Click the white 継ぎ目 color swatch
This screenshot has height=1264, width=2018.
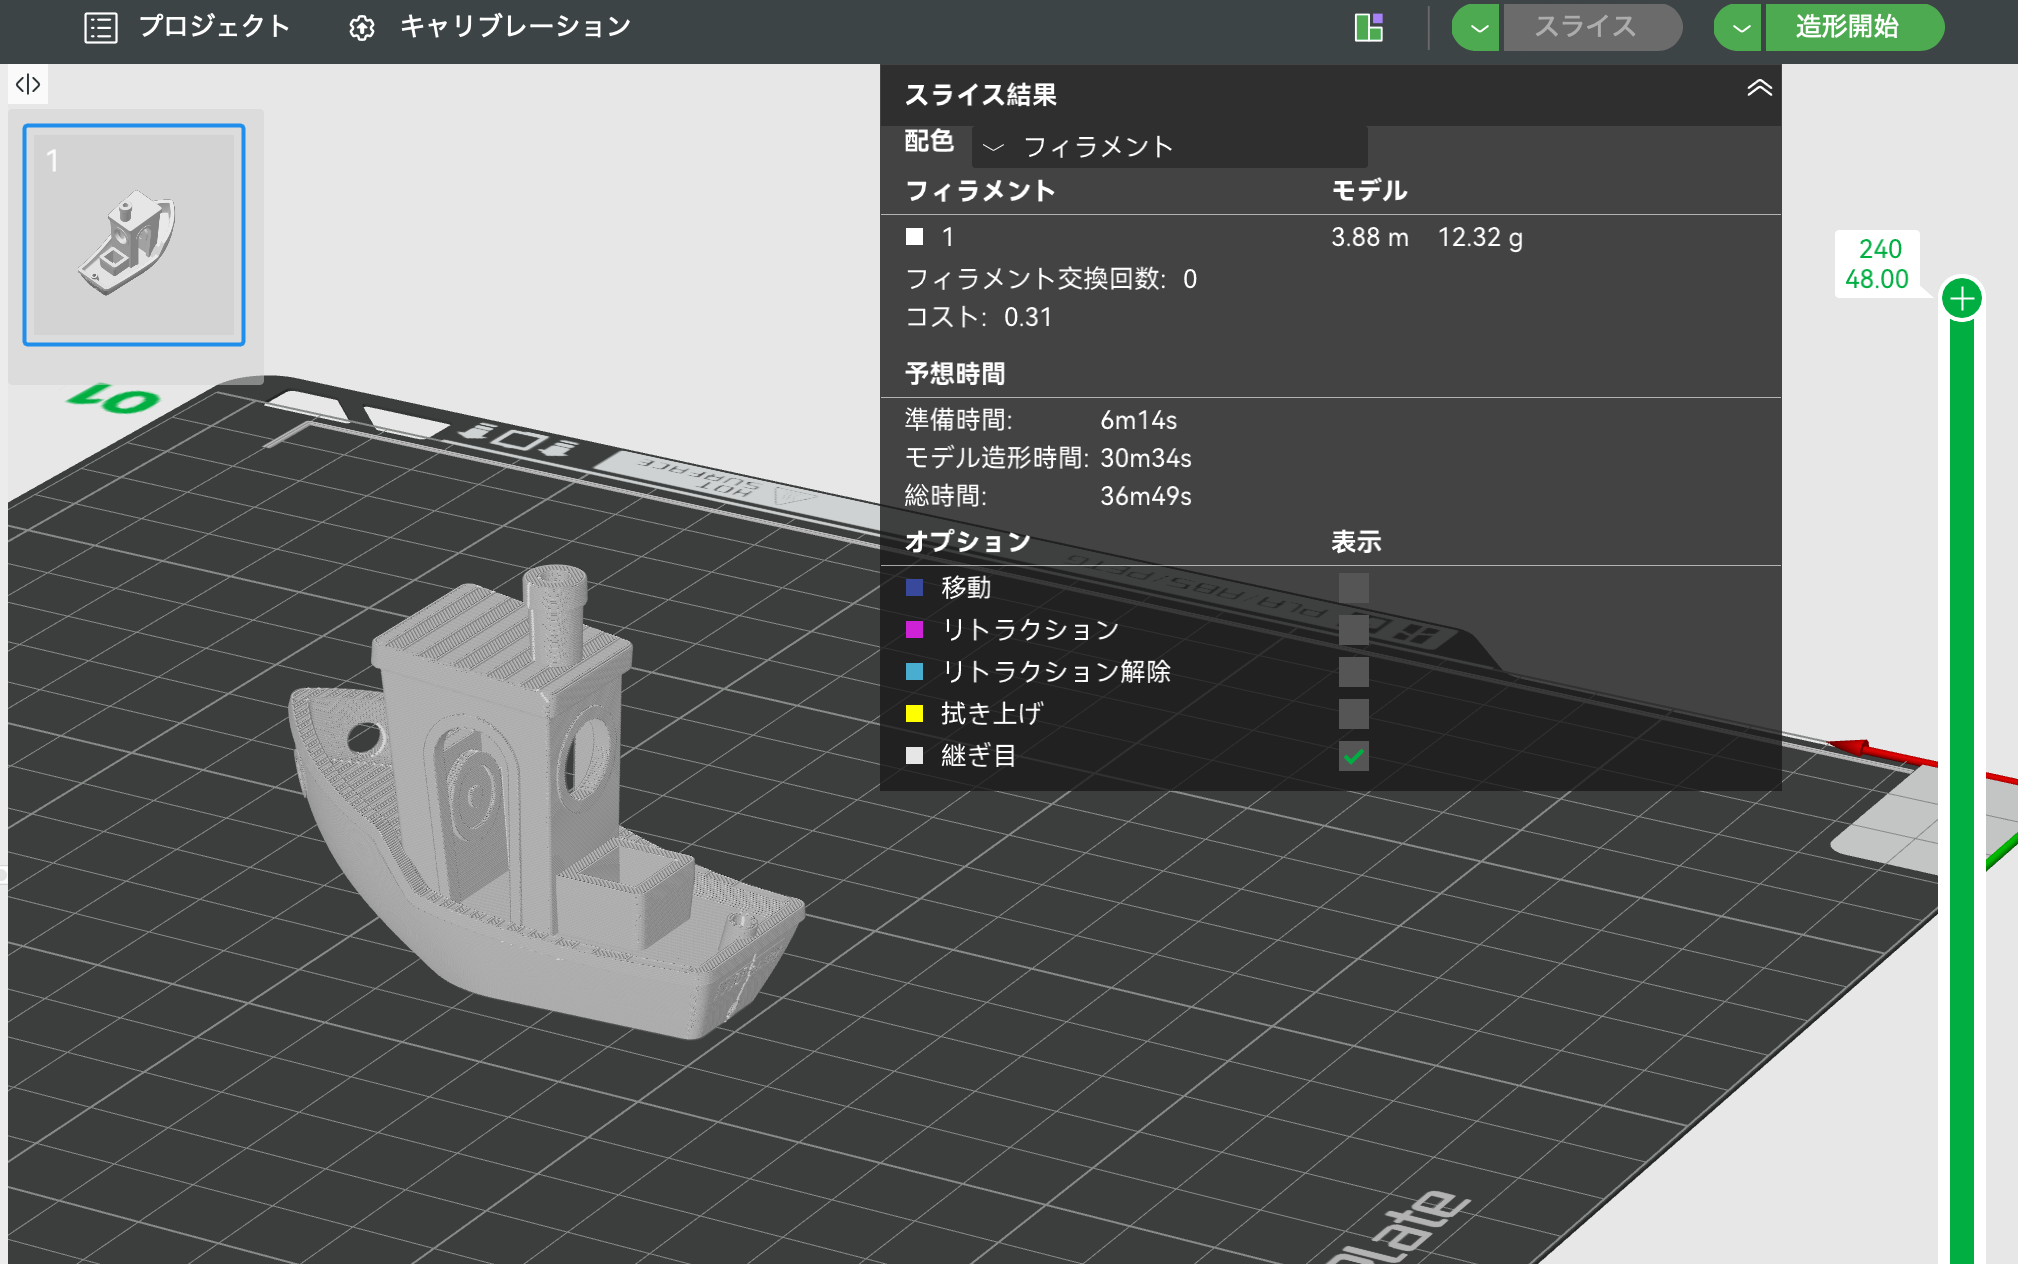(x=914, y=755)
